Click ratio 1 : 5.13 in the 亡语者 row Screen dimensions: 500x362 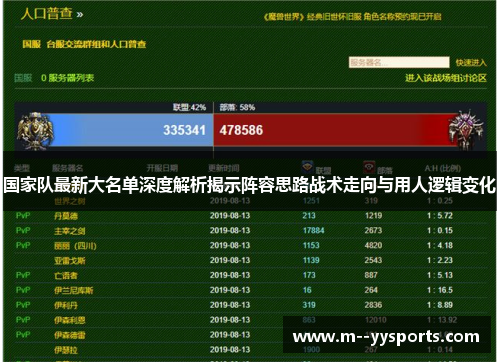[440, 275]
